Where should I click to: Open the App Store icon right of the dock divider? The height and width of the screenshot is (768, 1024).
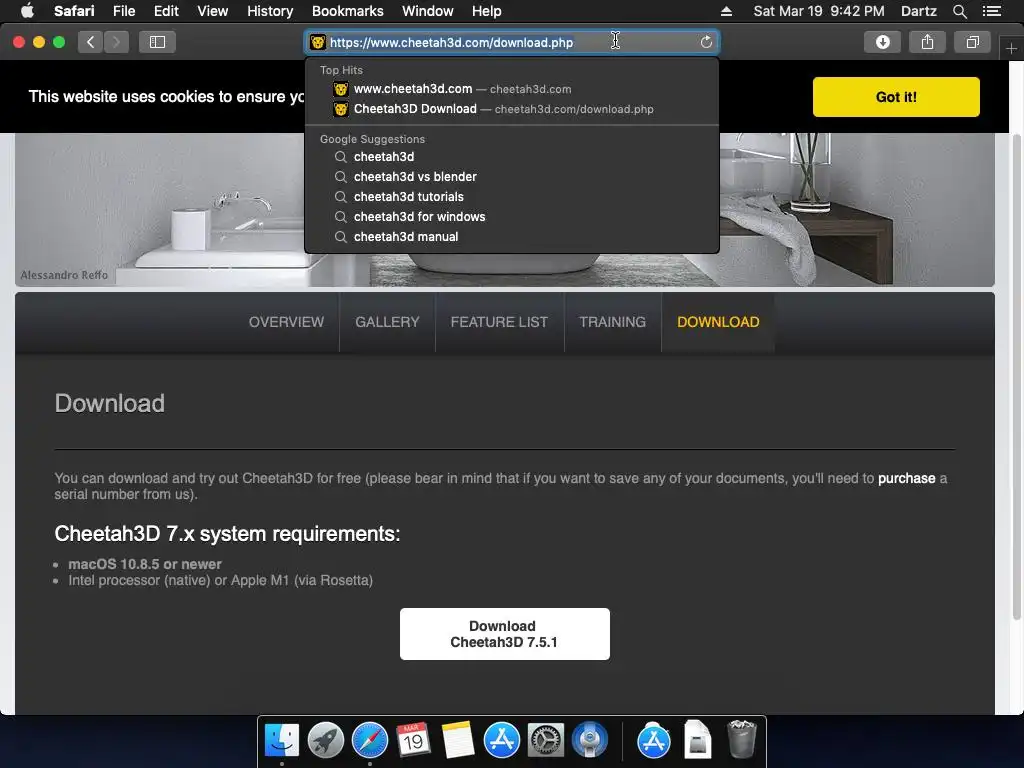tap(654, 740)
